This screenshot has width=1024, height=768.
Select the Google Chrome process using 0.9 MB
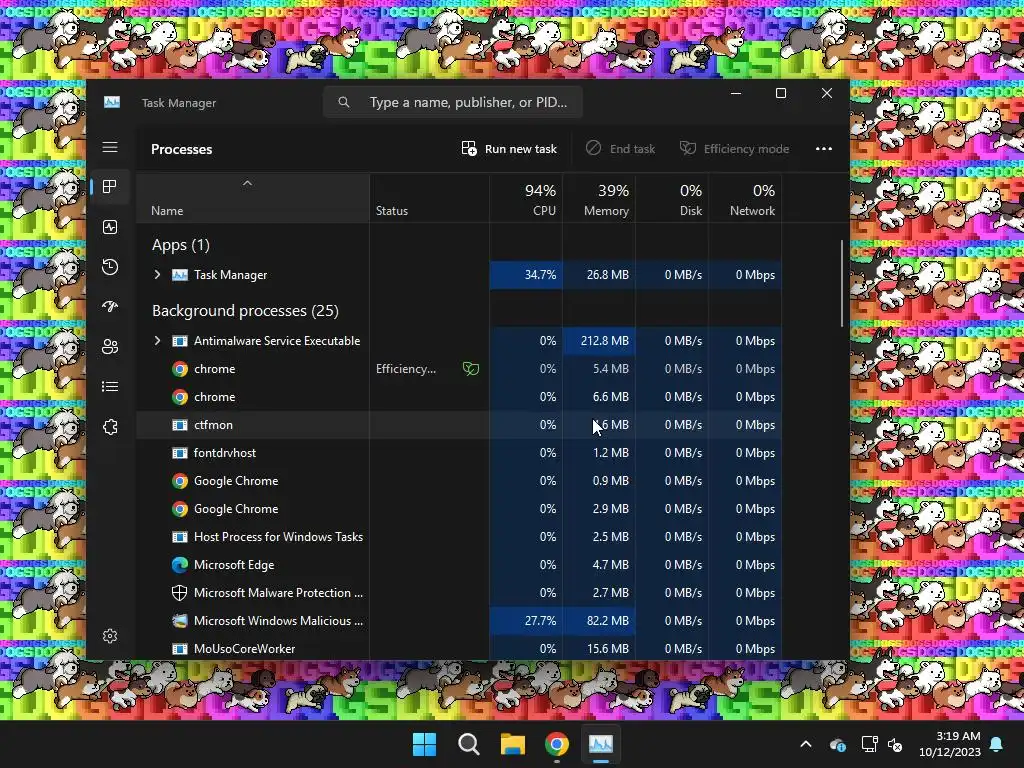[459, 481]
